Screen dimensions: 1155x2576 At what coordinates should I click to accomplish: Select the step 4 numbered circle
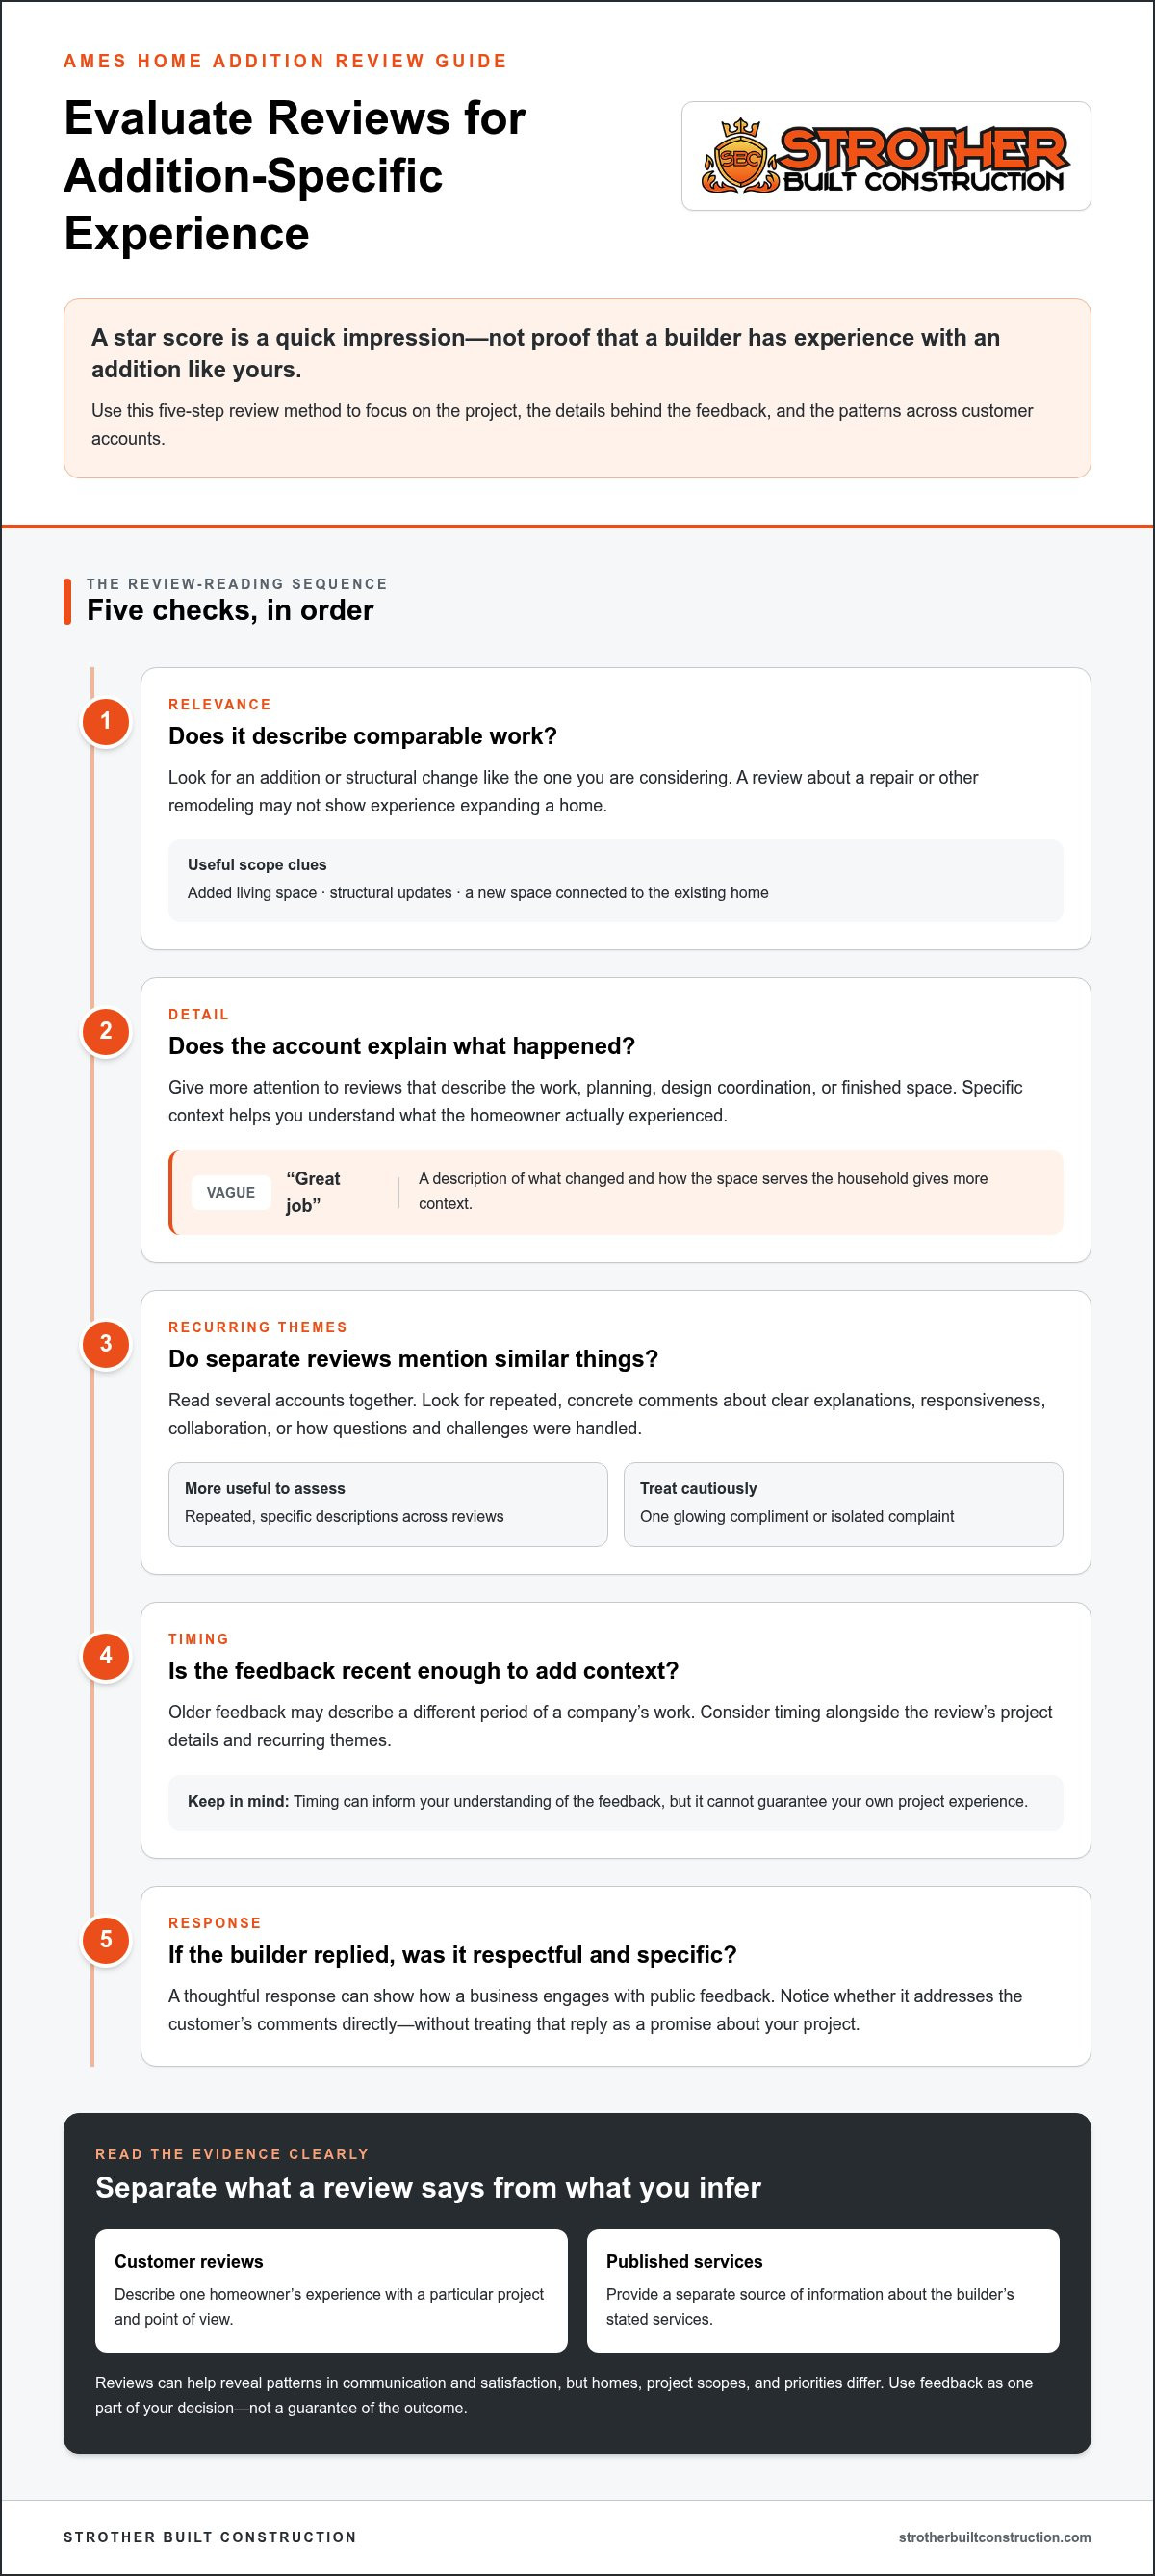click(x=106, y=1656)
